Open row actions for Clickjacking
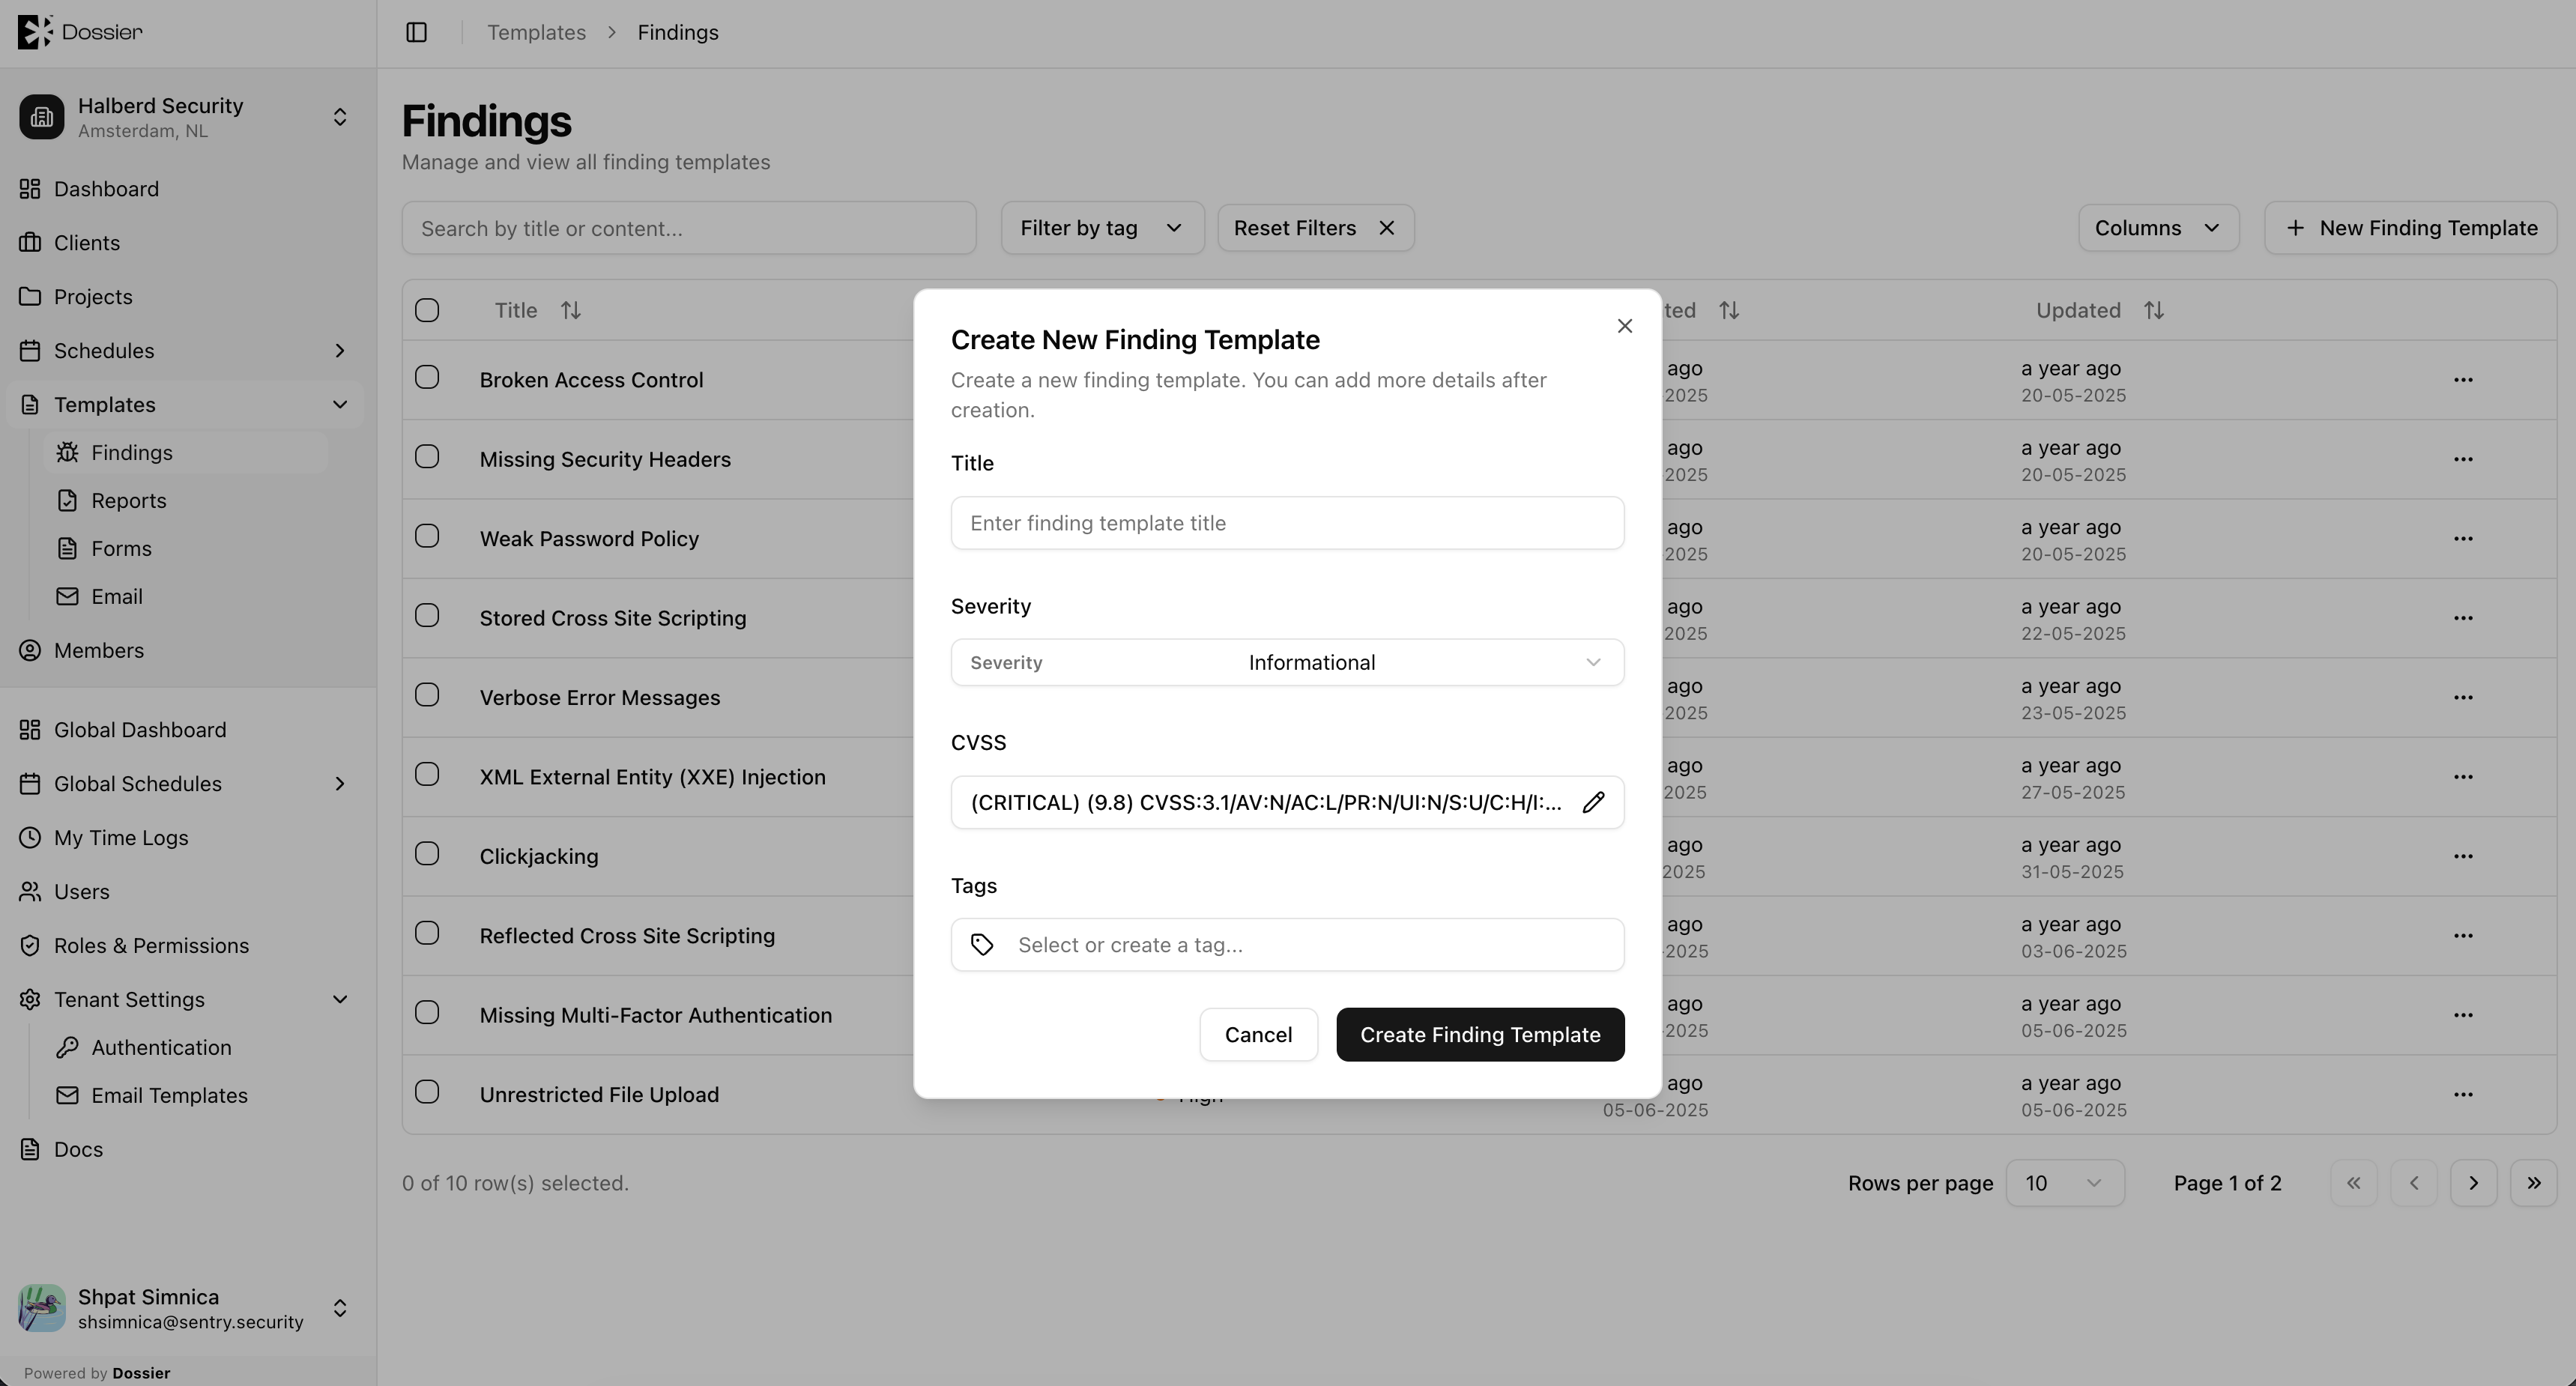 click(2462, 856)
